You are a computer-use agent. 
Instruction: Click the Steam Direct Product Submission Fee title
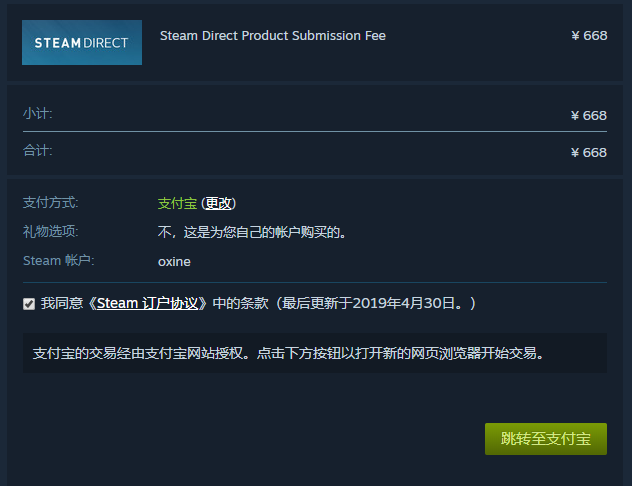[272, 36]
